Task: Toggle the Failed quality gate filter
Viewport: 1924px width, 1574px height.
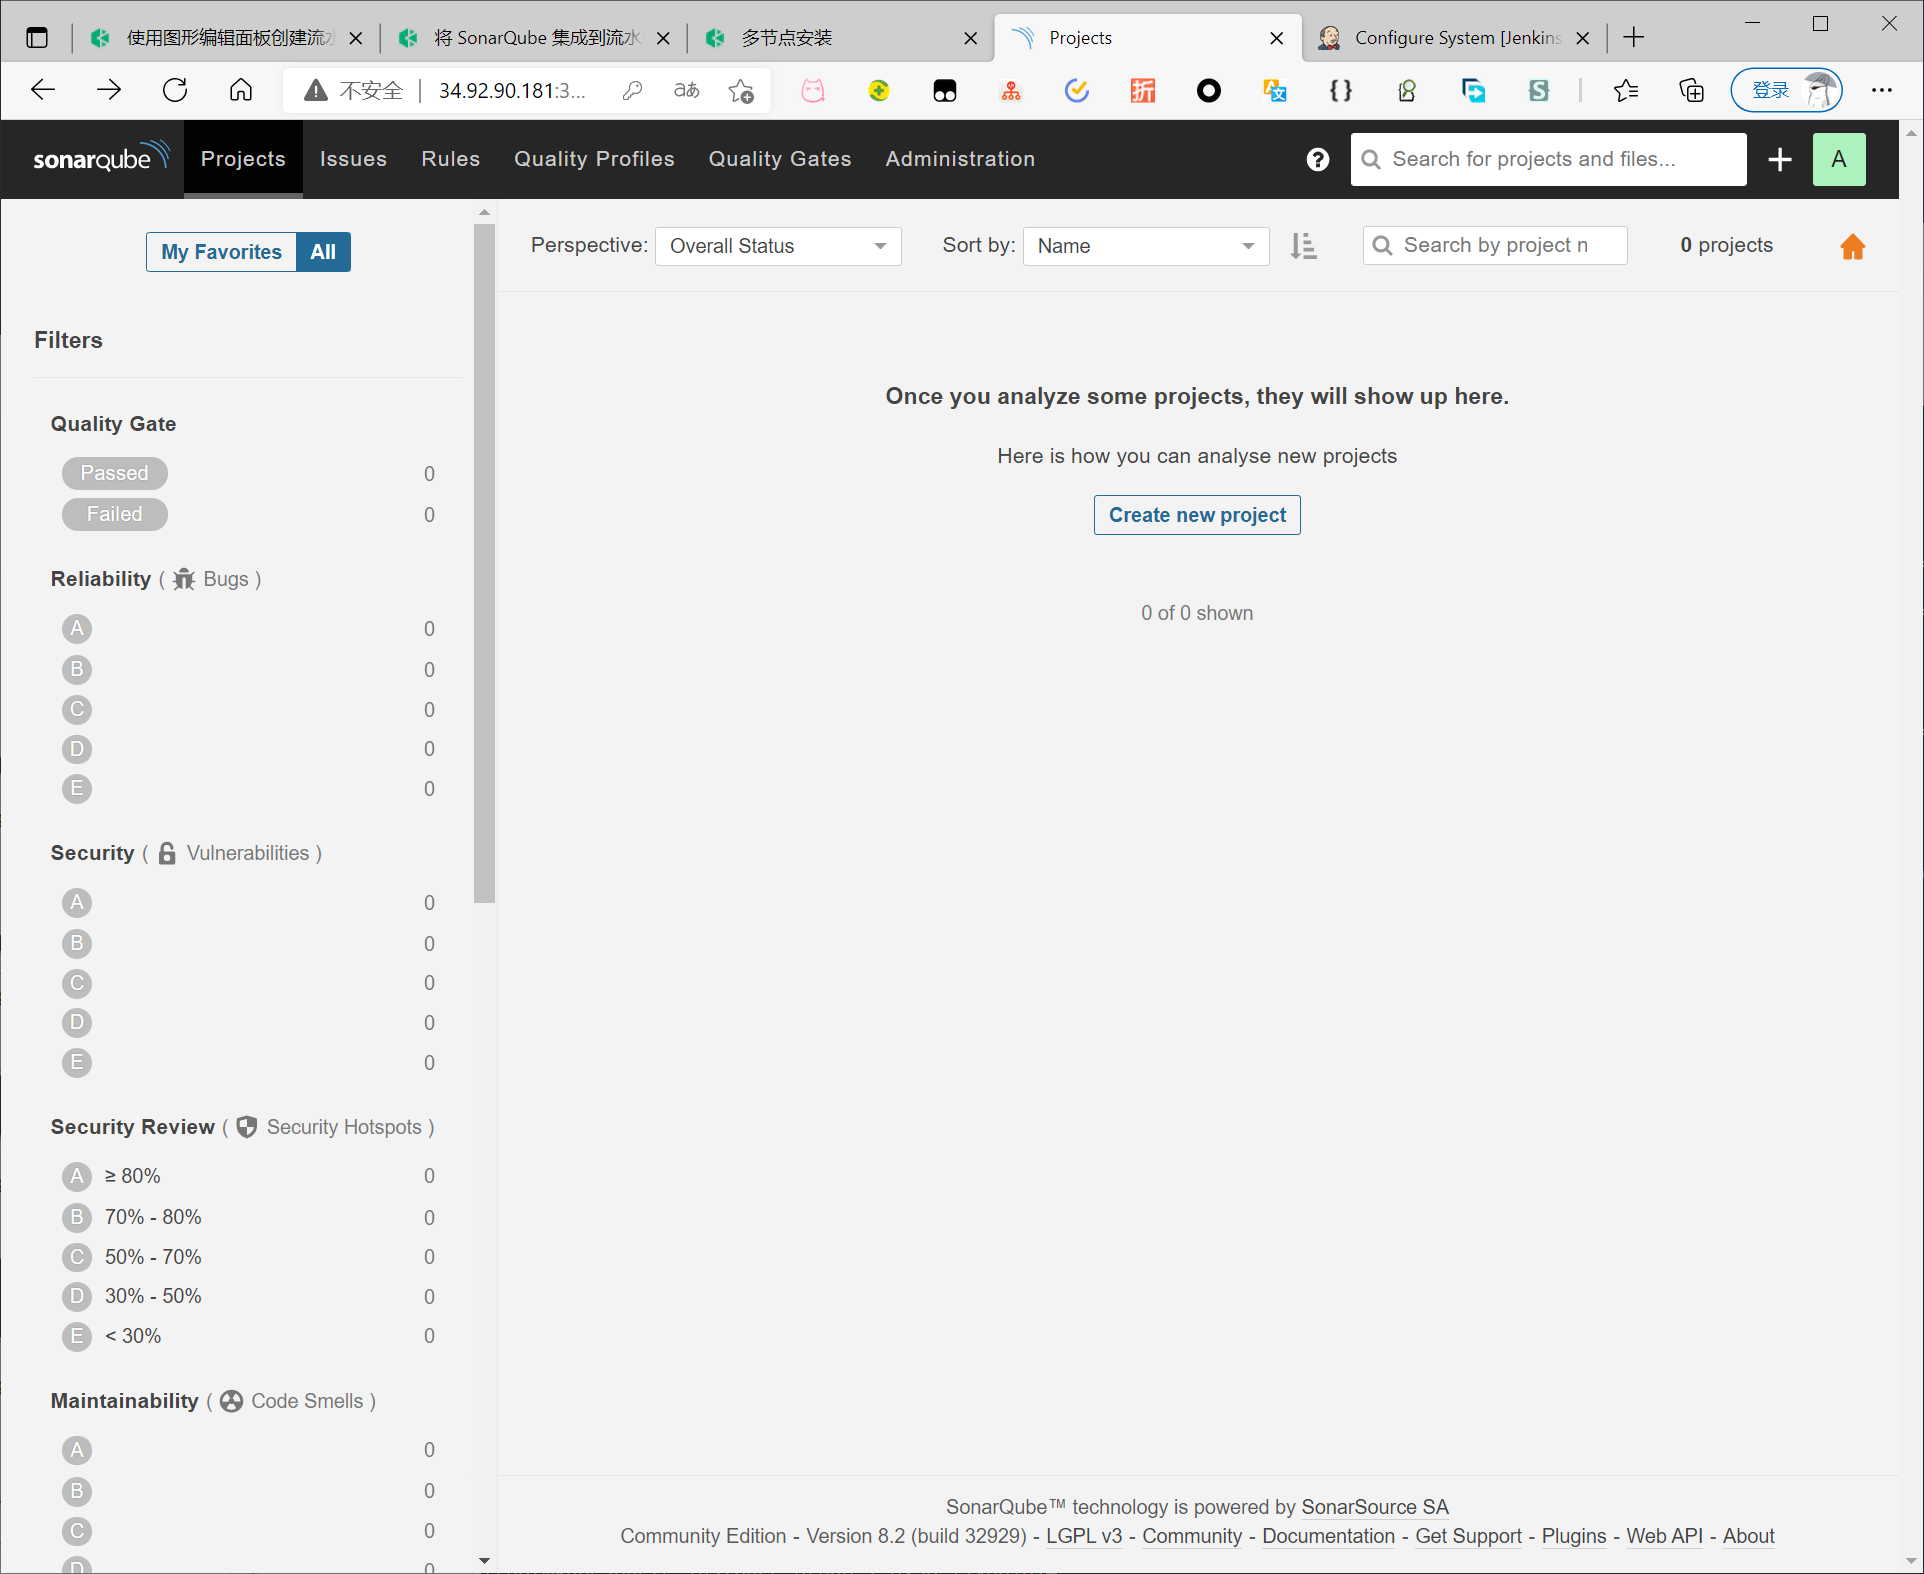Action: pyautogui.click(x=114, y=514)
